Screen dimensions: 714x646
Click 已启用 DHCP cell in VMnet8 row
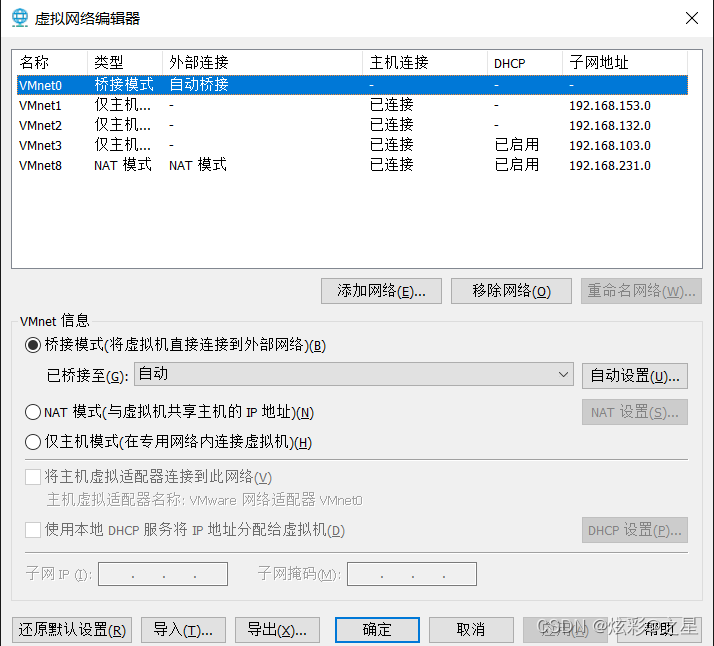(x=516, y=165)
